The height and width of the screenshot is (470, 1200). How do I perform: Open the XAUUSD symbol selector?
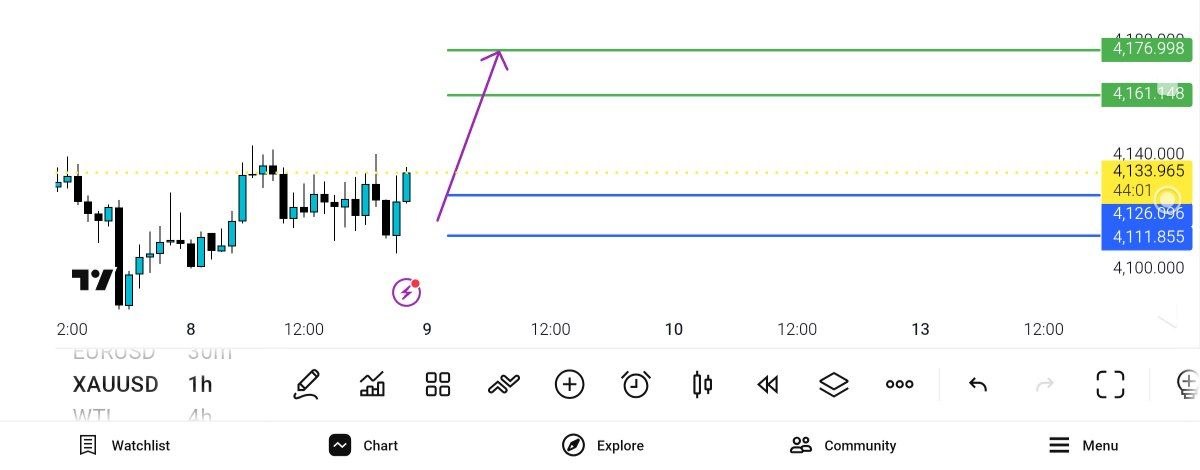tap(116, 385)
